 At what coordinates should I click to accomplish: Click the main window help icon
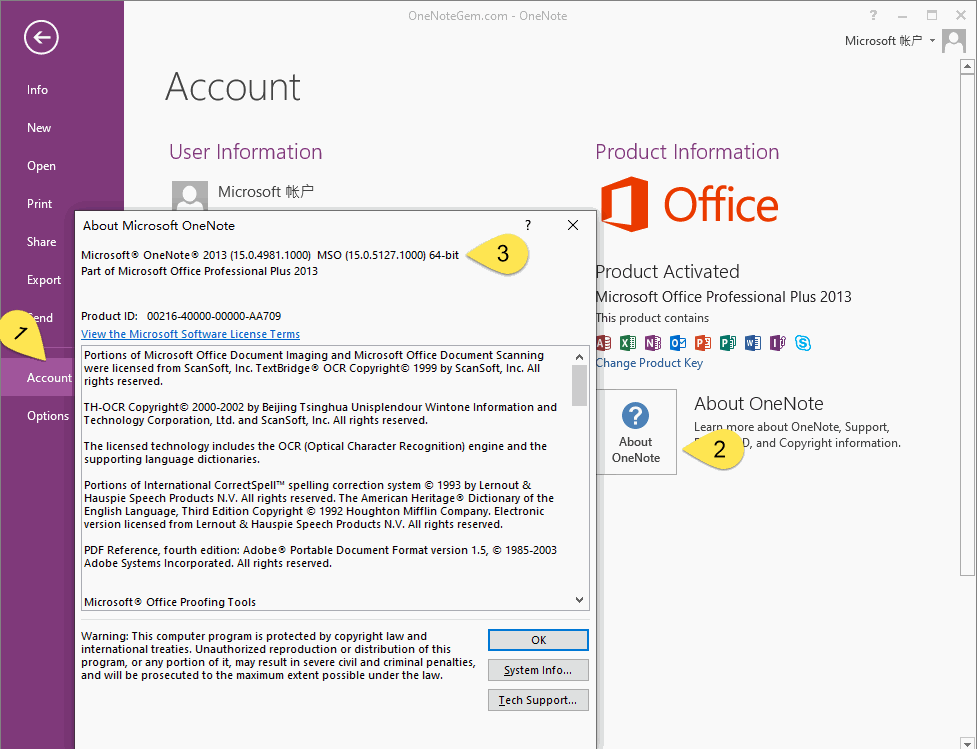873,15
